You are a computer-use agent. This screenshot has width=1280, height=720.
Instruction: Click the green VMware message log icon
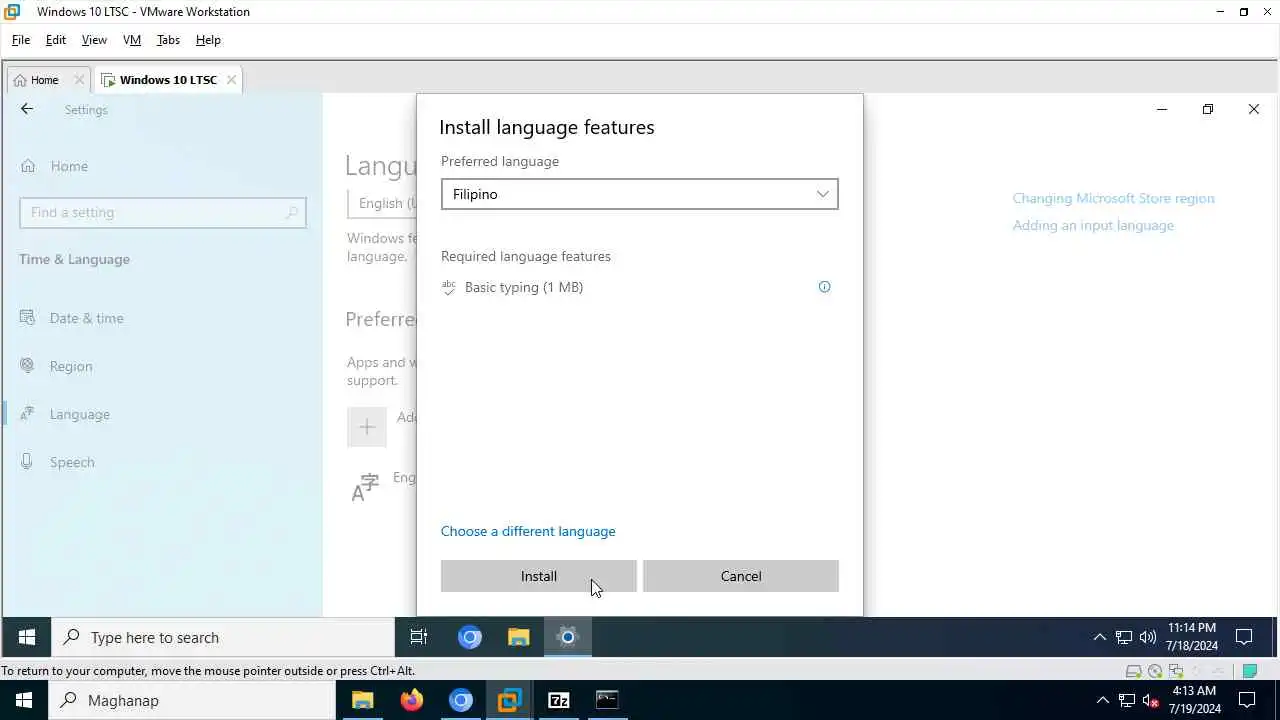(x=1249, y=671)
